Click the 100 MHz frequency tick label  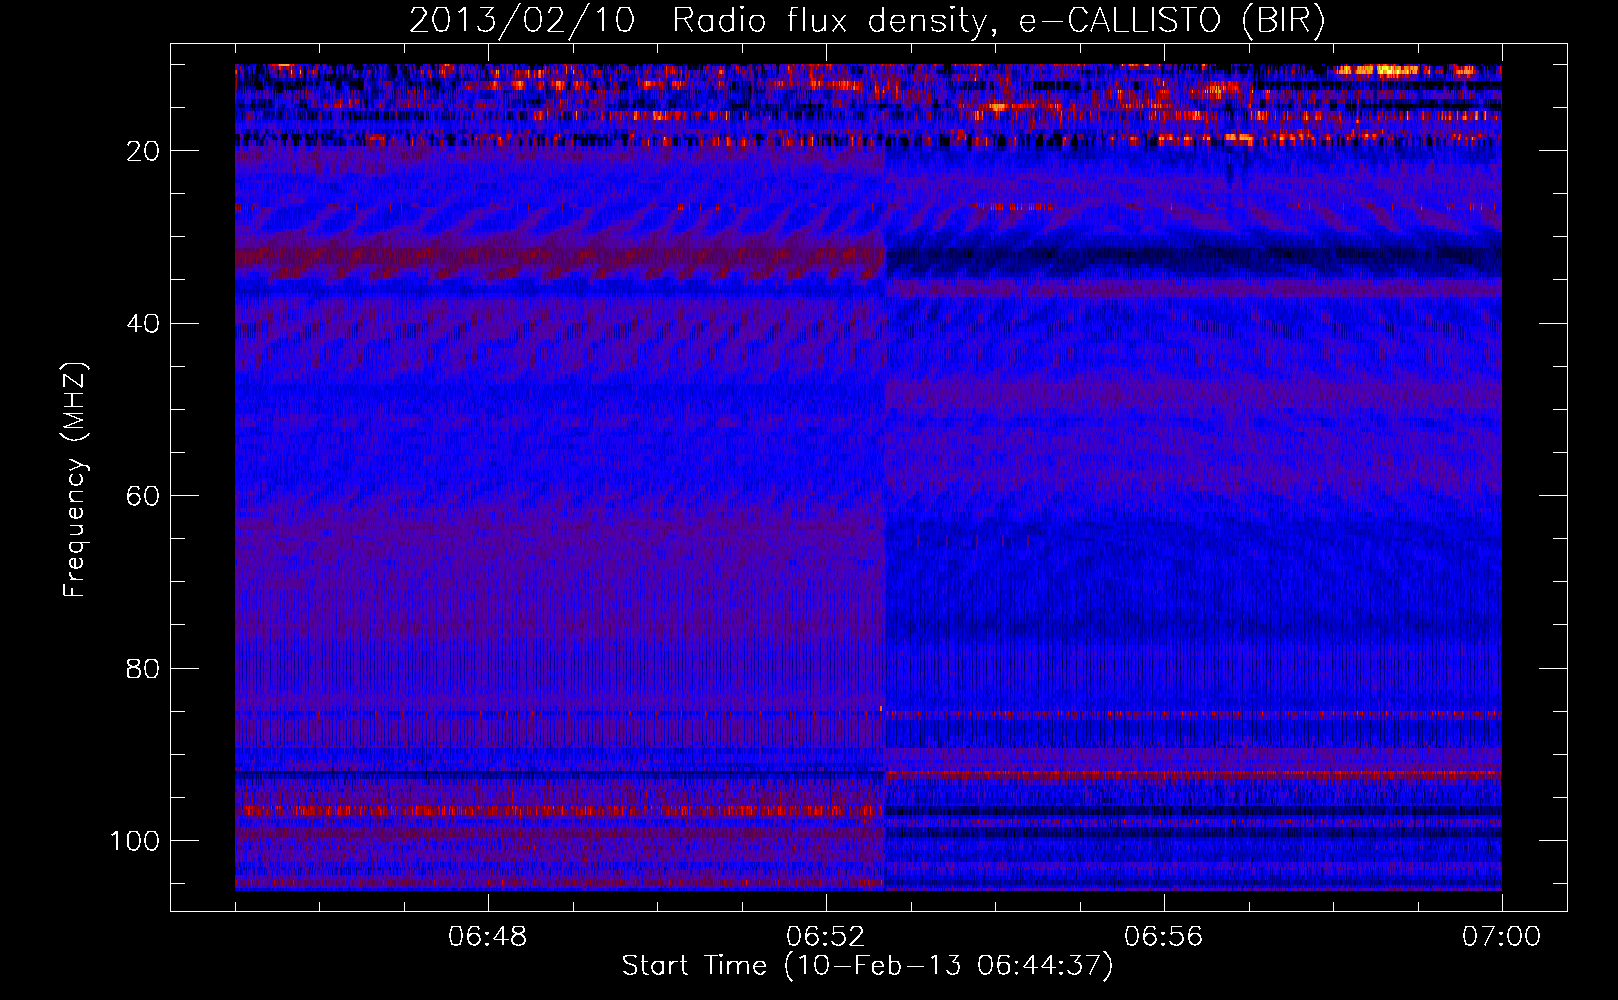click(135, 841)
